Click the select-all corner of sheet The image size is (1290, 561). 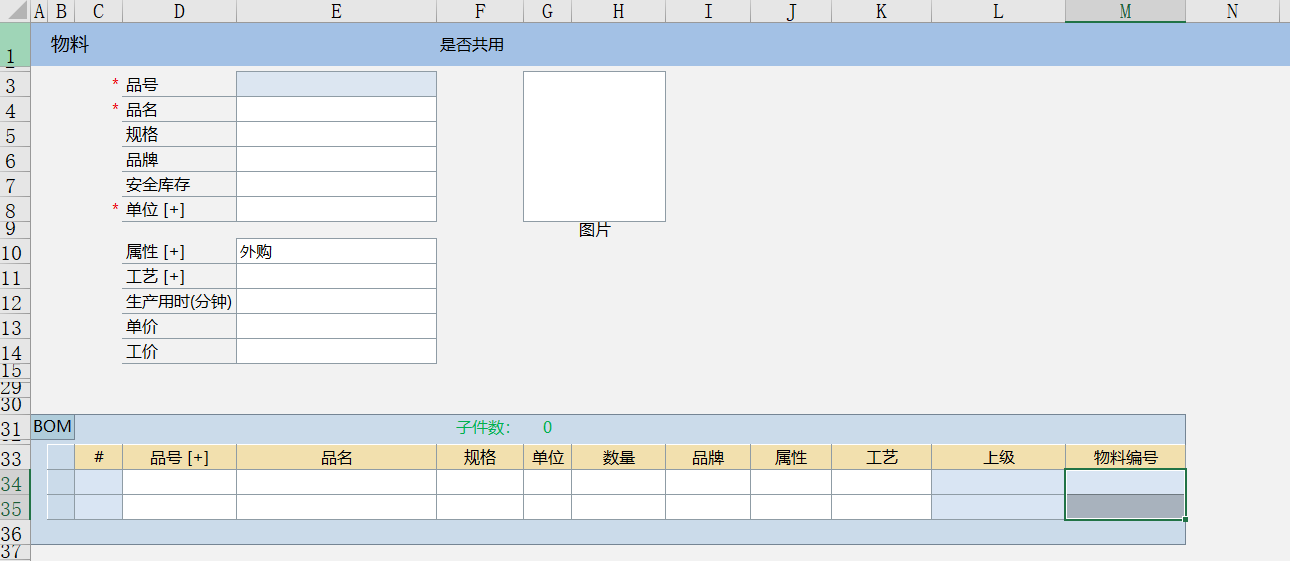pyautogui.click(x=15, y=11)
